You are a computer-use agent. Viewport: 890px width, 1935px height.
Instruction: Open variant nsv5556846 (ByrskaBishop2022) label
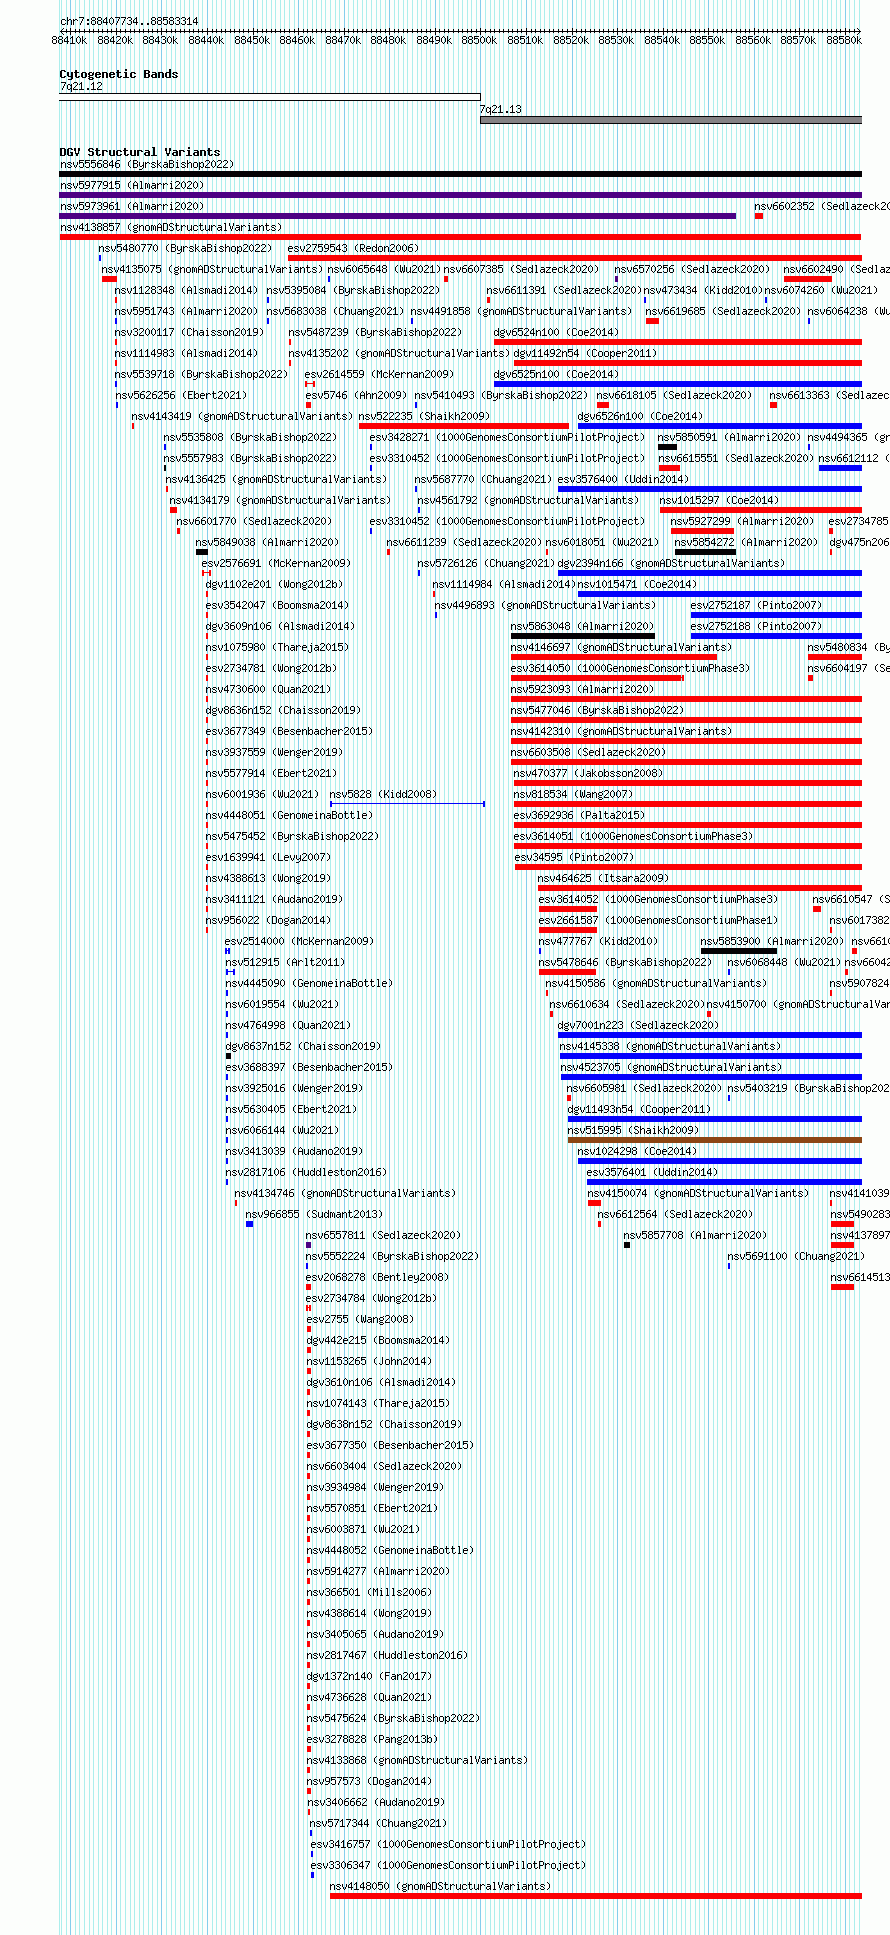[147, 164]
